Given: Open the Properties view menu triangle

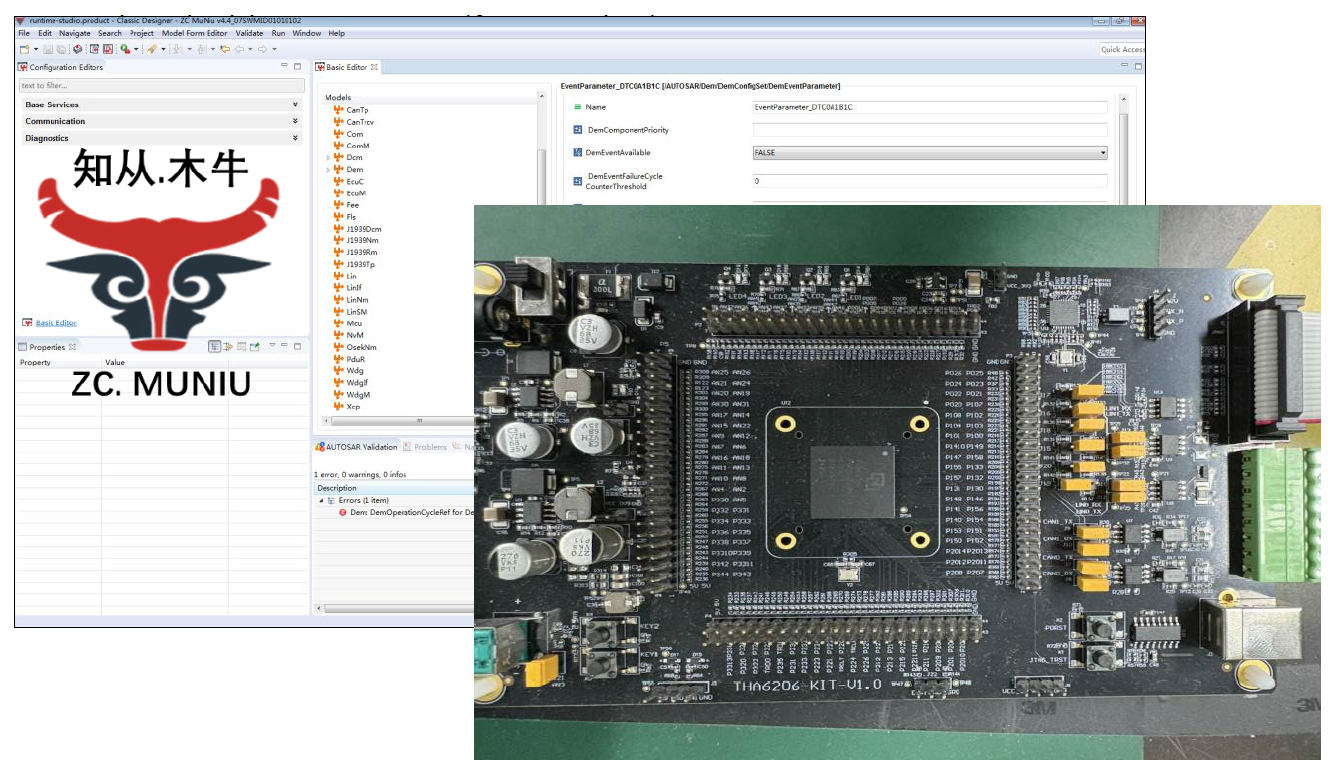Looking at the screenshot, I should pyautogui.click(x=271, y=346).
